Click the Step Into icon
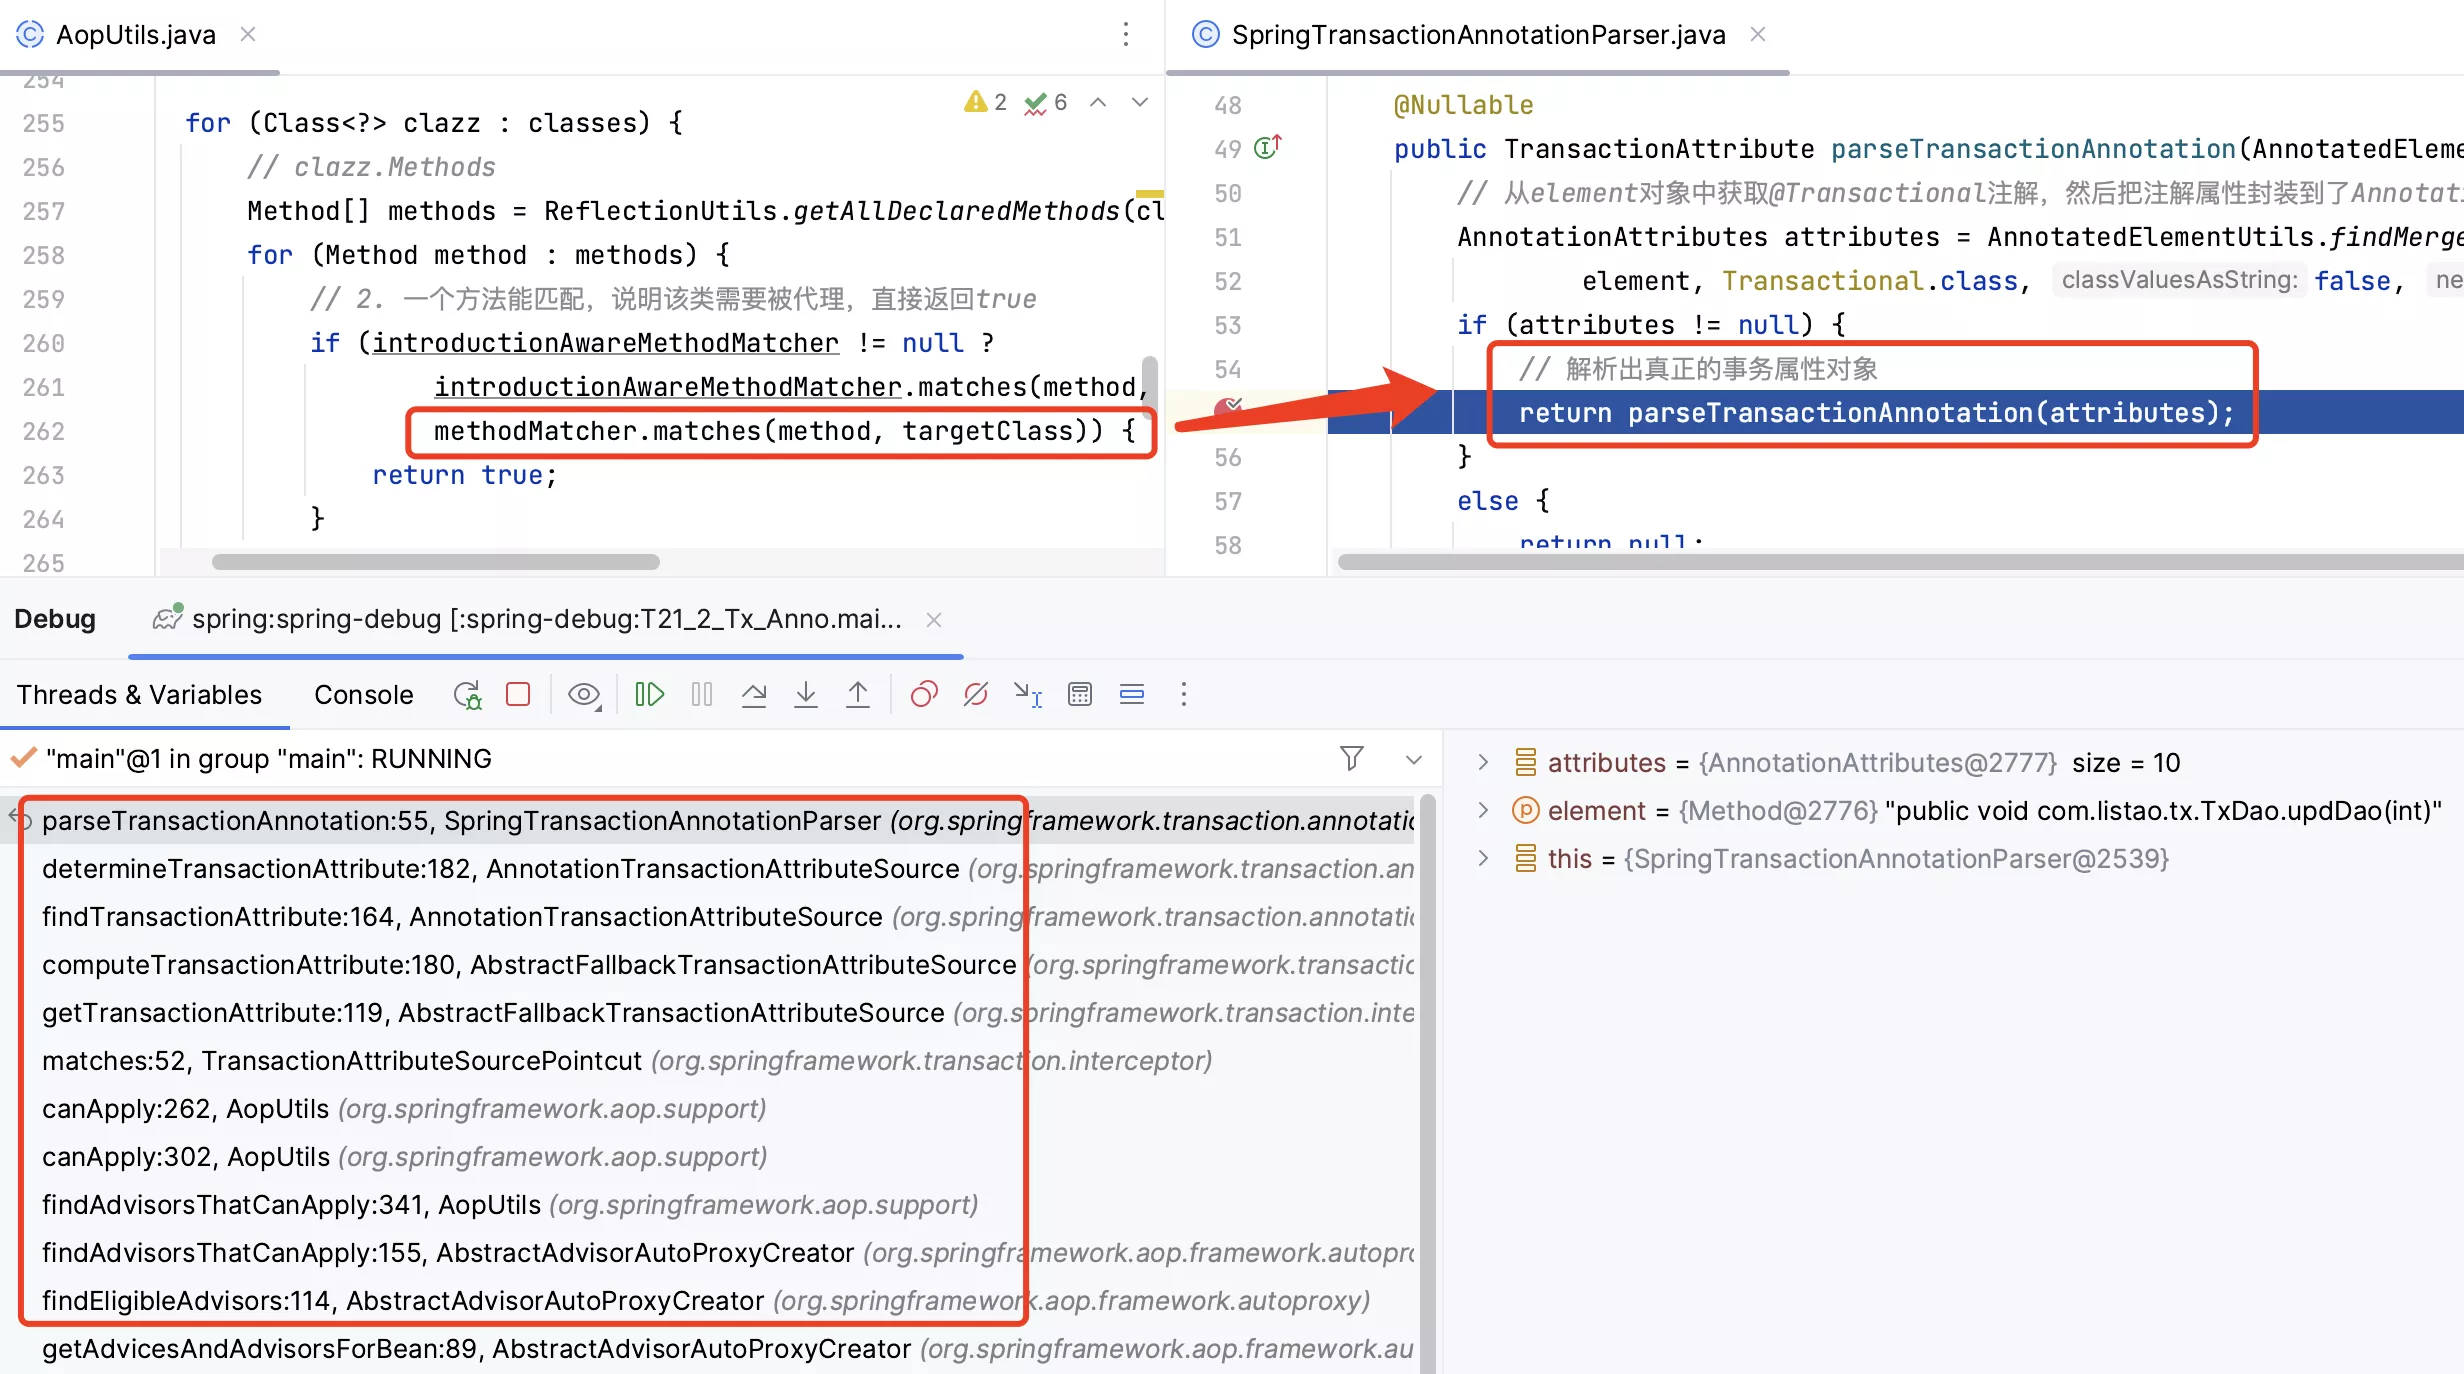Screen dimensions: 2464x1374 click(806, 694)
